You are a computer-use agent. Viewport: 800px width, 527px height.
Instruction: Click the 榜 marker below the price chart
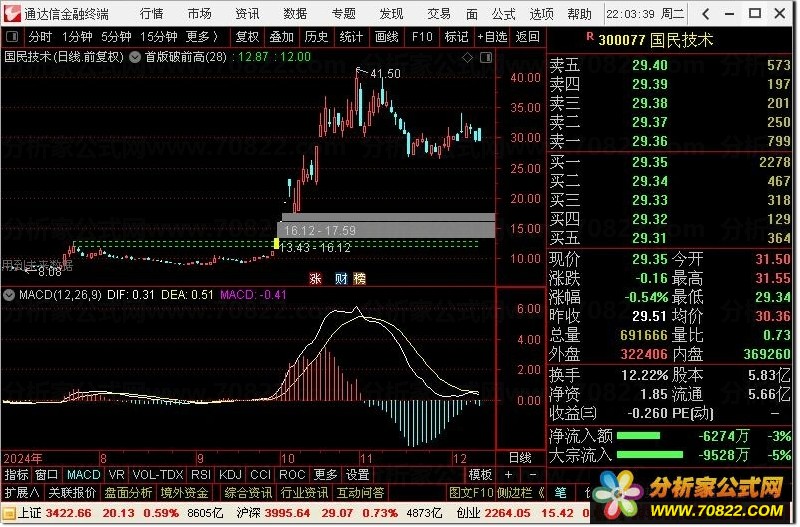pos(360,279)
